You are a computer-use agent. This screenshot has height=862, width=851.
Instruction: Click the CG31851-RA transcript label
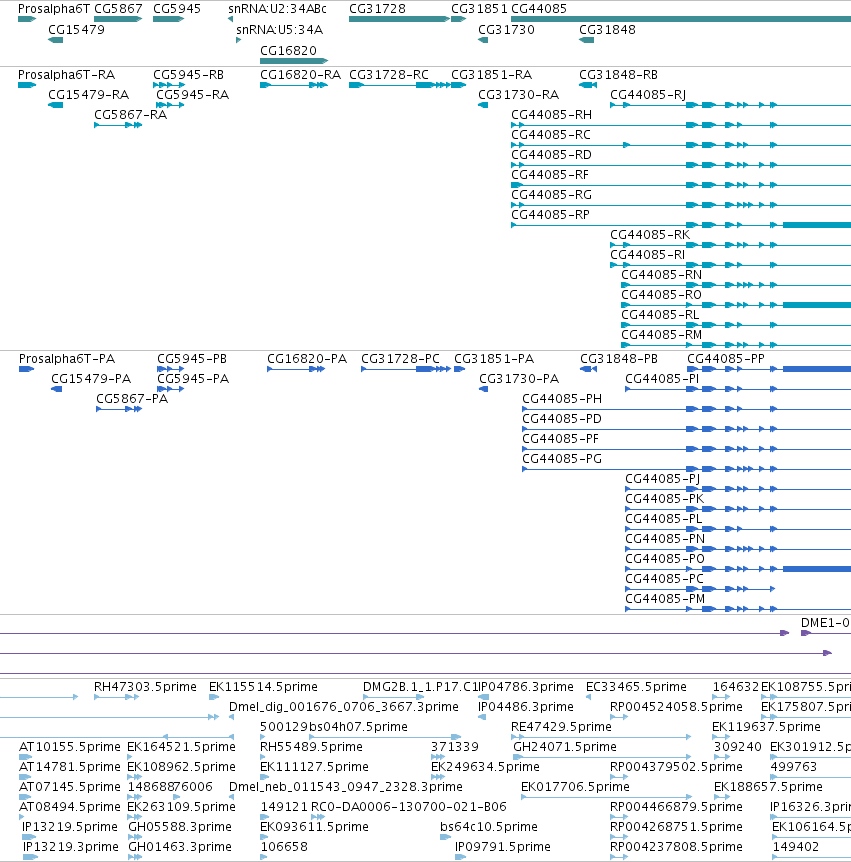point(491,75)
